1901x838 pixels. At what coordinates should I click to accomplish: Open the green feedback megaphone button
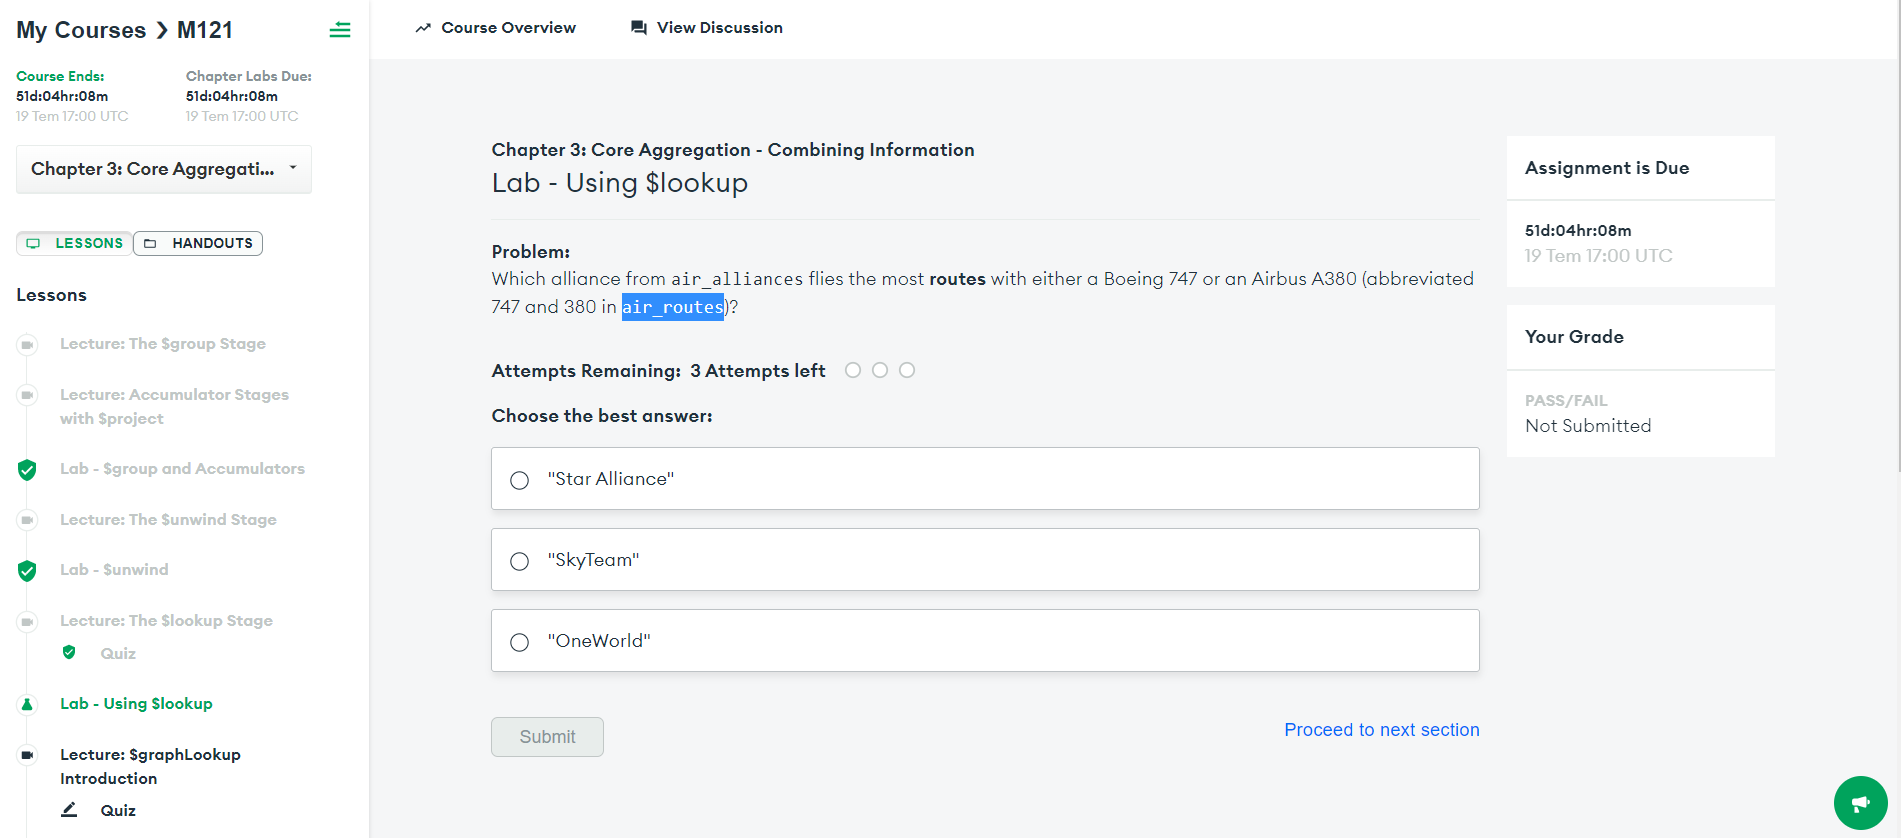pyautogui.click(x=1860, y=803)
